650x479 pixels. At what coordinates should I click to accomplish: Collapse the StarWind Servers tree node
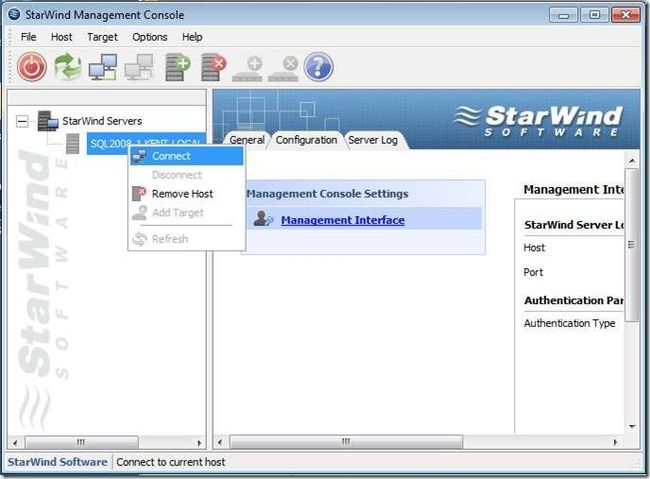point(22,122)
